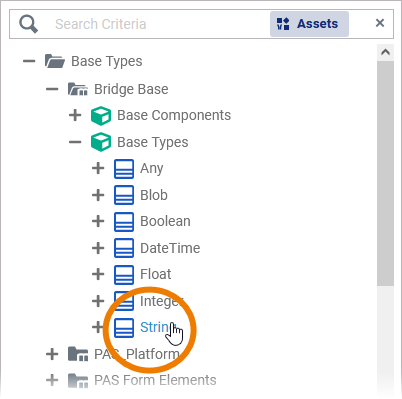The height and width of the screenshot is (399, 402).
Task: Click the magnifying glass search icon
Action: [28, 24]
